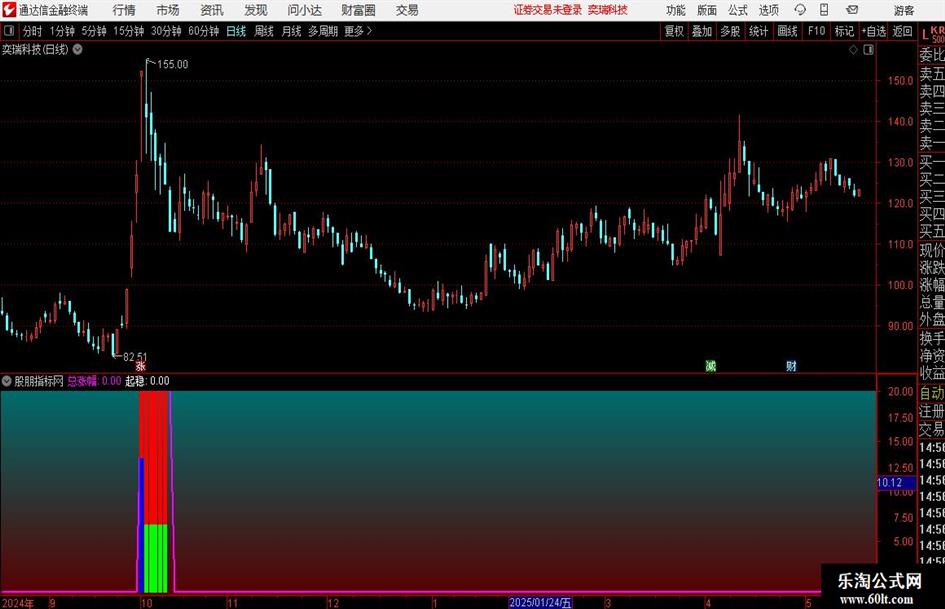Click the 多股 multi-stock button

(x=730, y=31)
